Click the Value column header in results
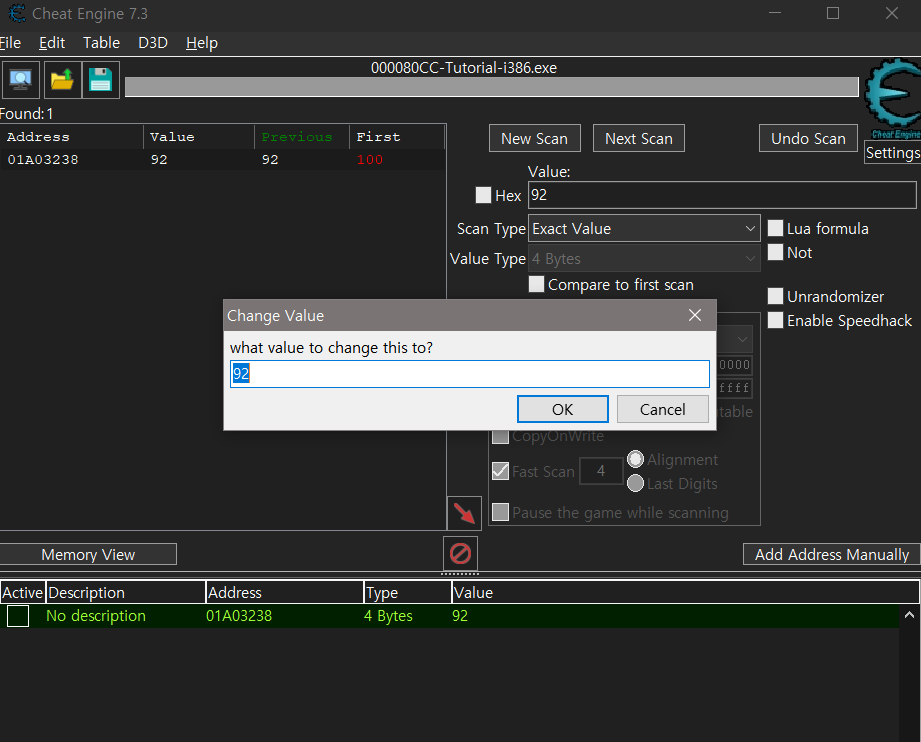The height and width of the screenshot is (742, 921). [x=199, y=137]
